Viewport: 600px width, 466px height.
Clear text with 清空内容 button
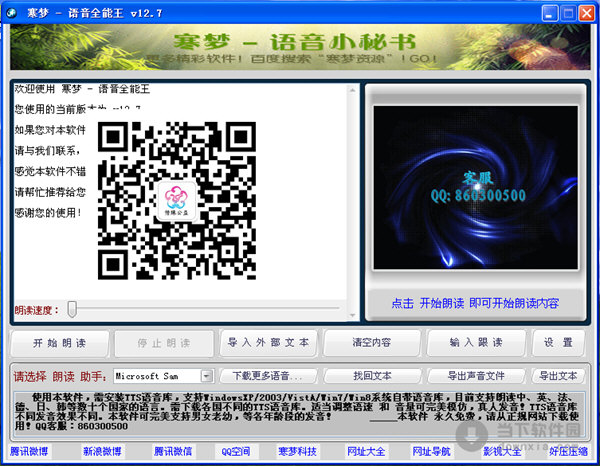point(372,342)
